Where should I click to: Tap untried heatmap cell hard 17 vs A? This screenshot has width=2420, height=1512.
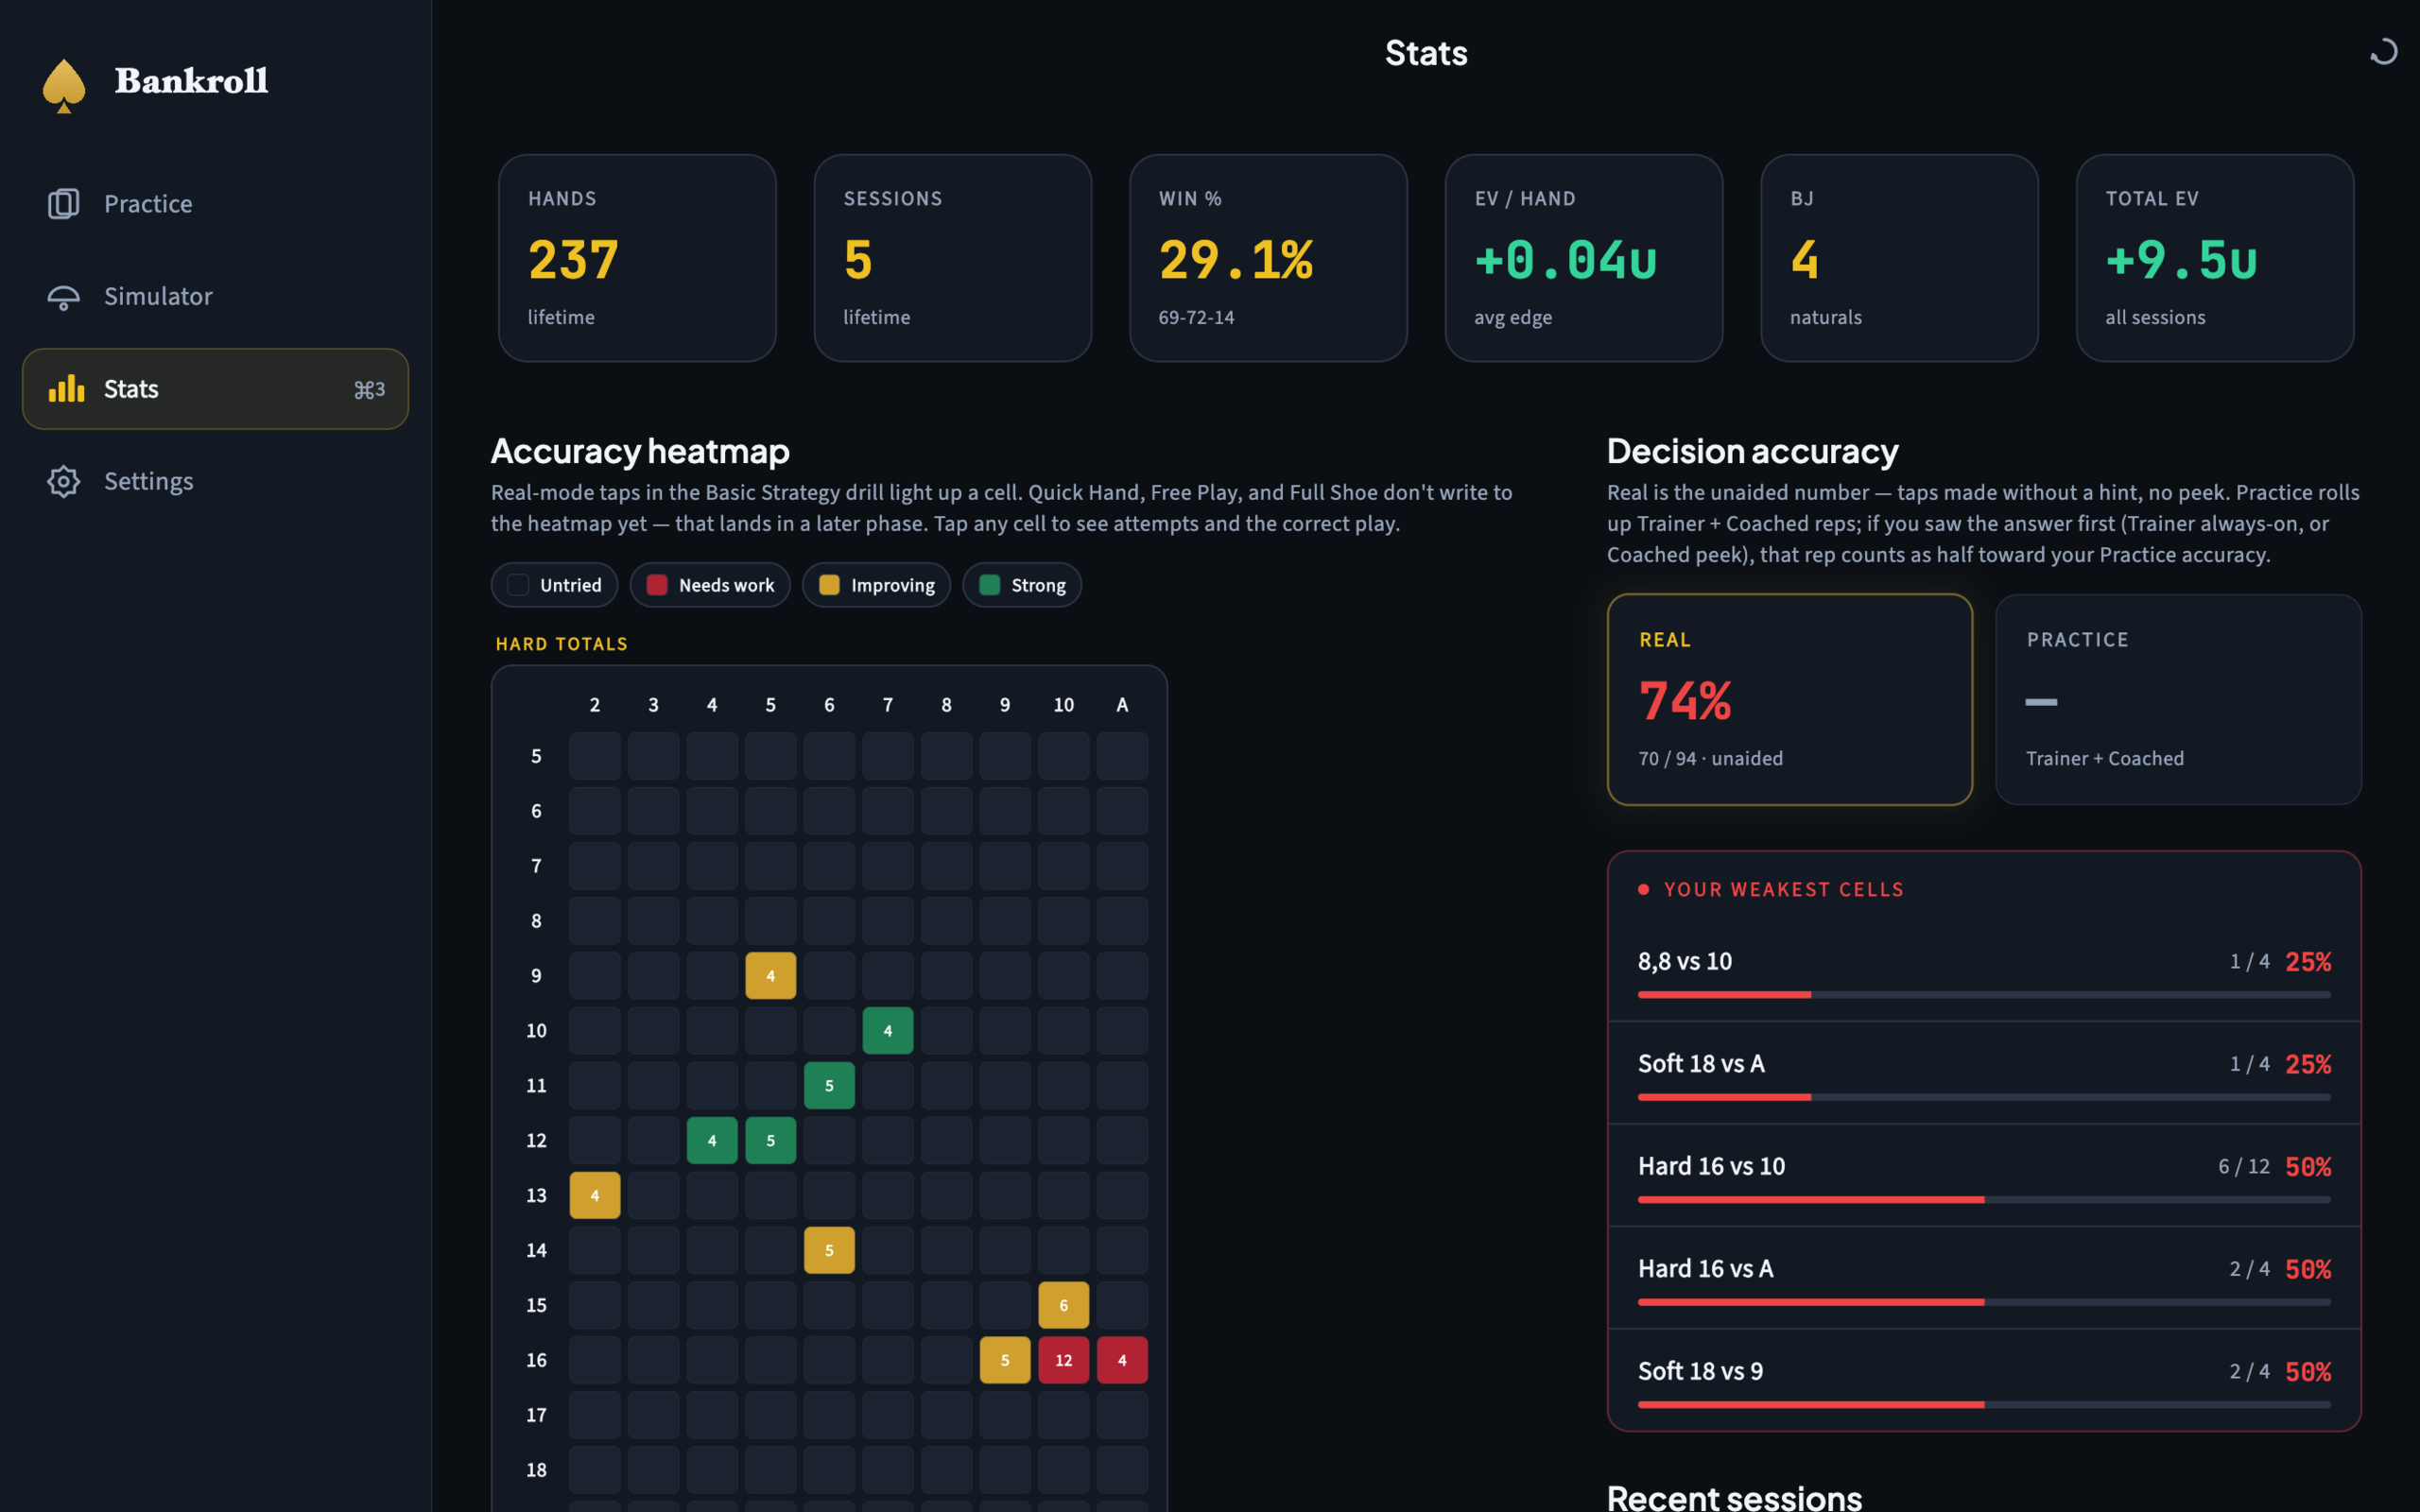pos(1122,1415)
